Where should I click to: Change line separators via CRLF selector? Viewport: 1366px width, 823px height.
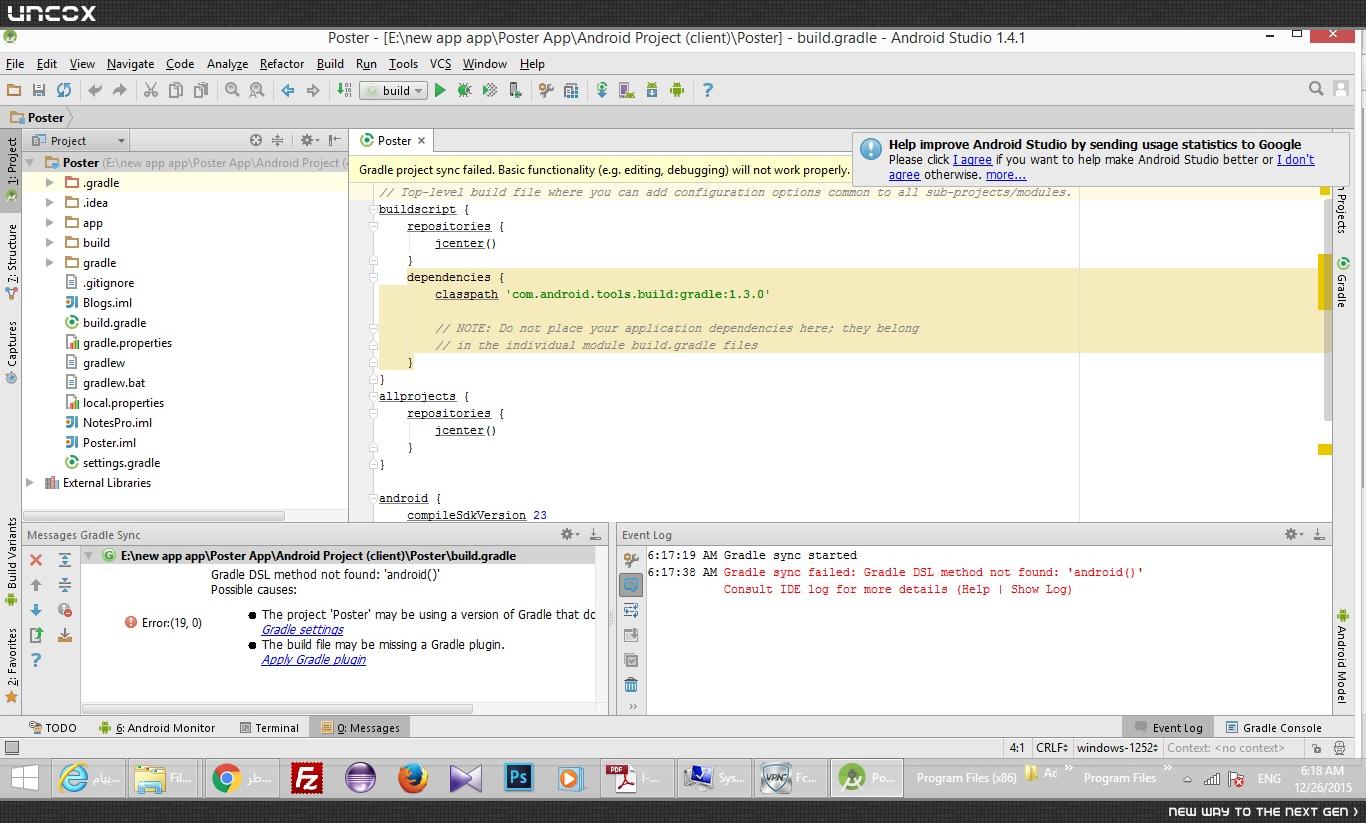[x=1053, y=748]
